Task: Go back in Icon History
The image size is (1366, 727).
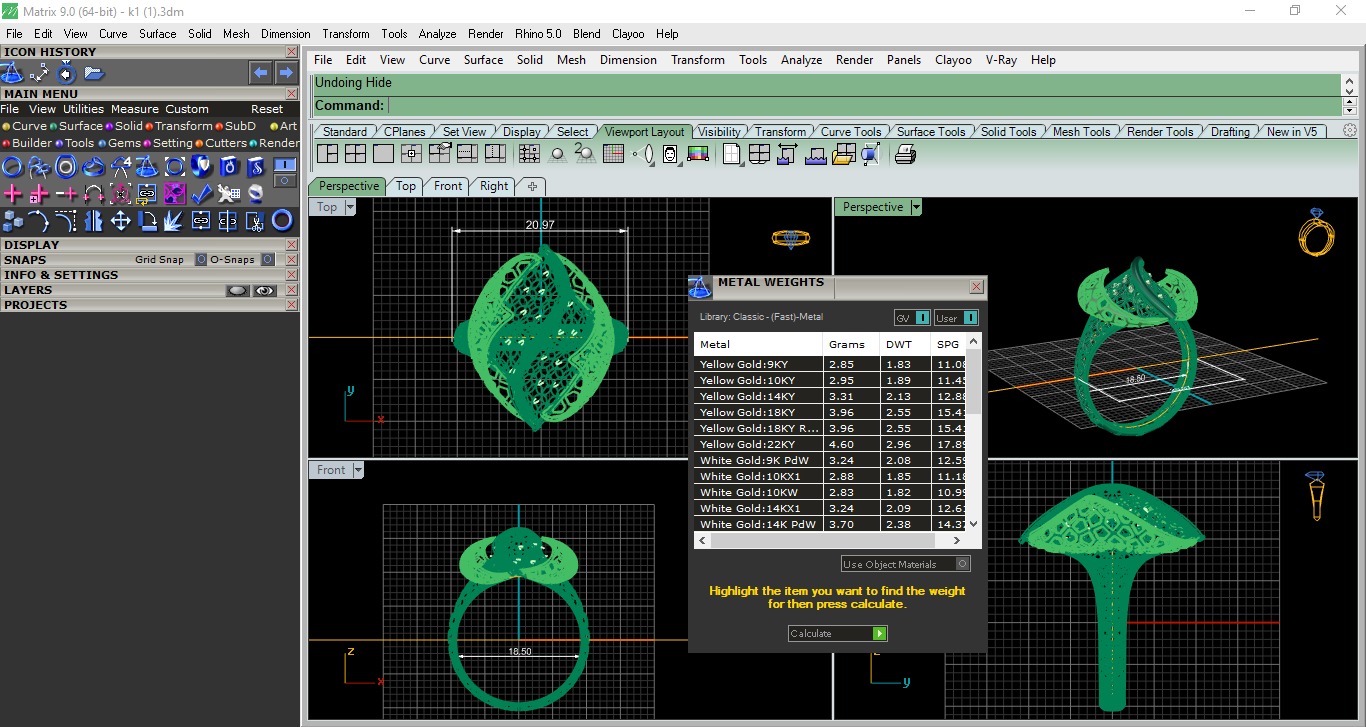Action: click(x=261, y=73)
